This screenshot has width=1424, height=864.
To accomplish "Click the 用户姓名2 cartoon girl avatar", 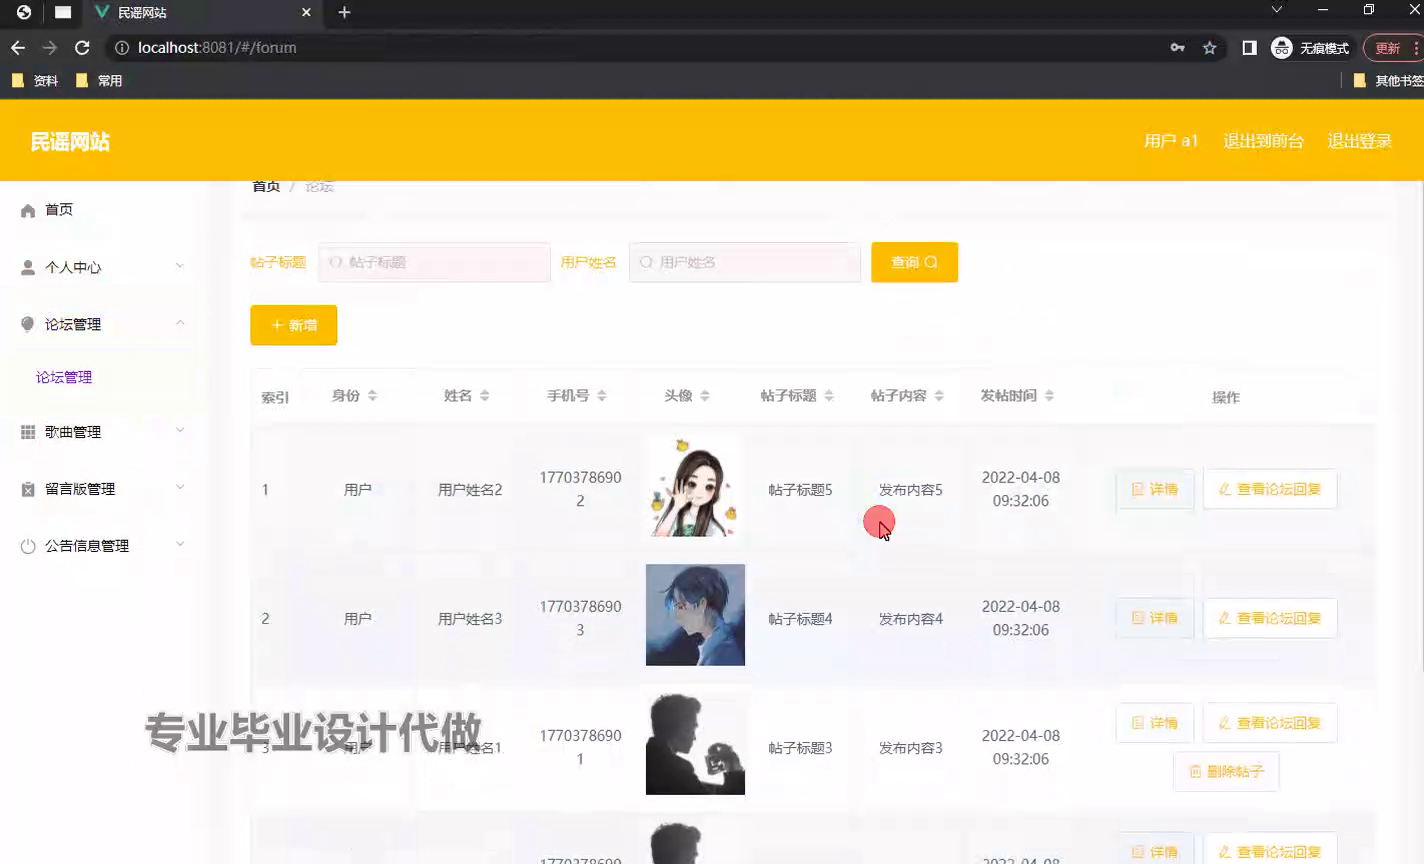I will point(695,487).
